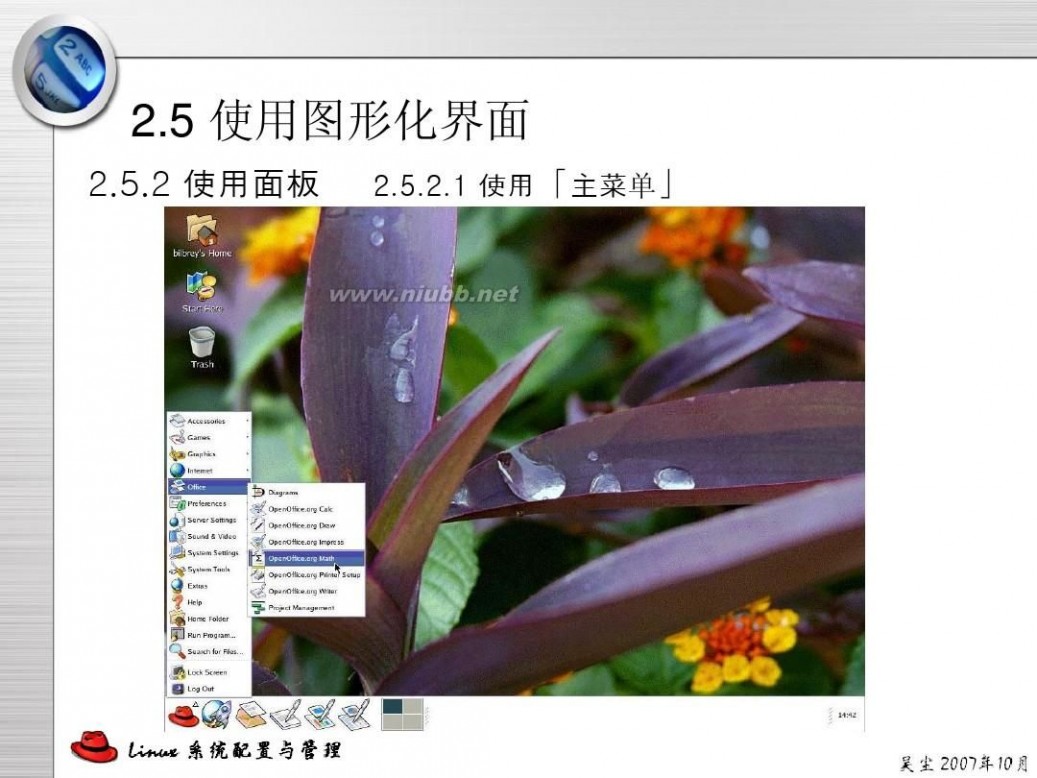Choose Run Program... from the main menu
1037x778 pixels.
coord(209,635)
